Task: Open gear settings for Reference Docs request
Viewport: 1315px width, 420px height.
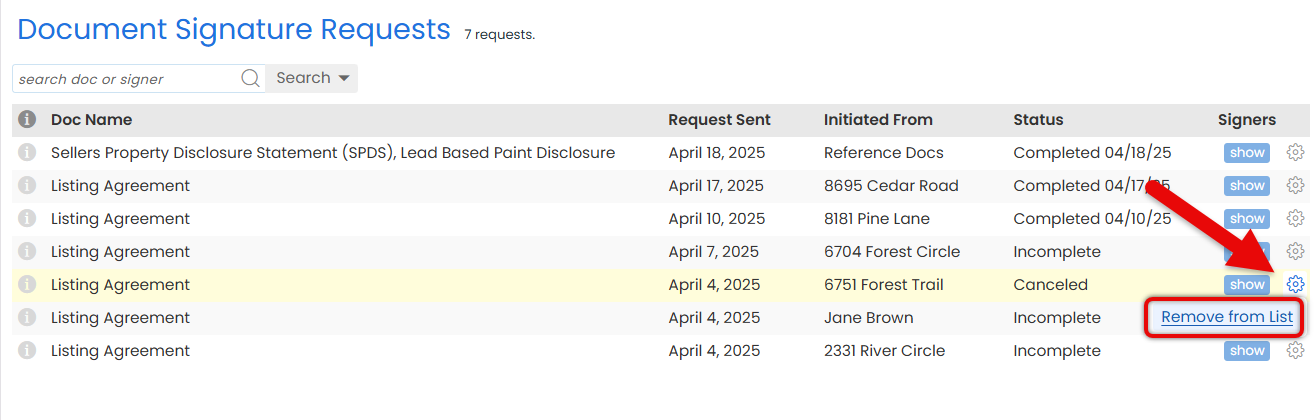Action: tap(1295, 153)
